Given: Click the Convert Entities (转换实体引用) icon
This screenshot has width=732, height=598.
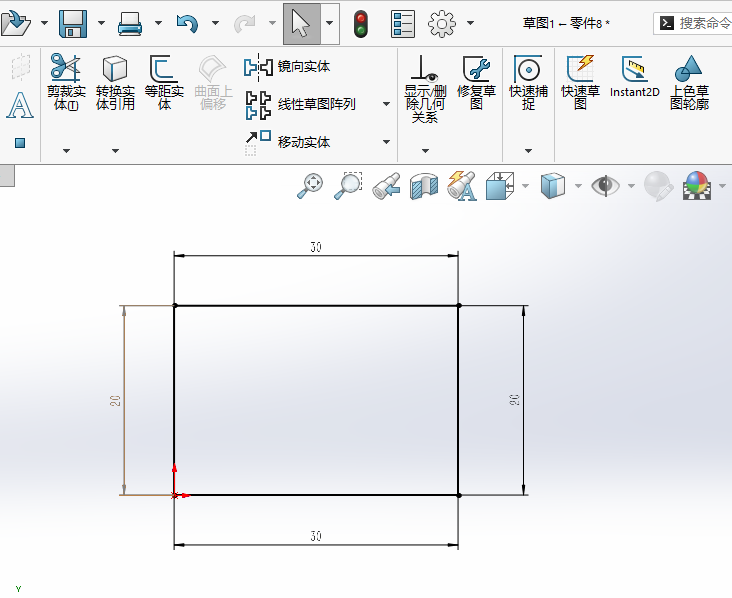Looking at the screenshot, I should click(115, 80).
